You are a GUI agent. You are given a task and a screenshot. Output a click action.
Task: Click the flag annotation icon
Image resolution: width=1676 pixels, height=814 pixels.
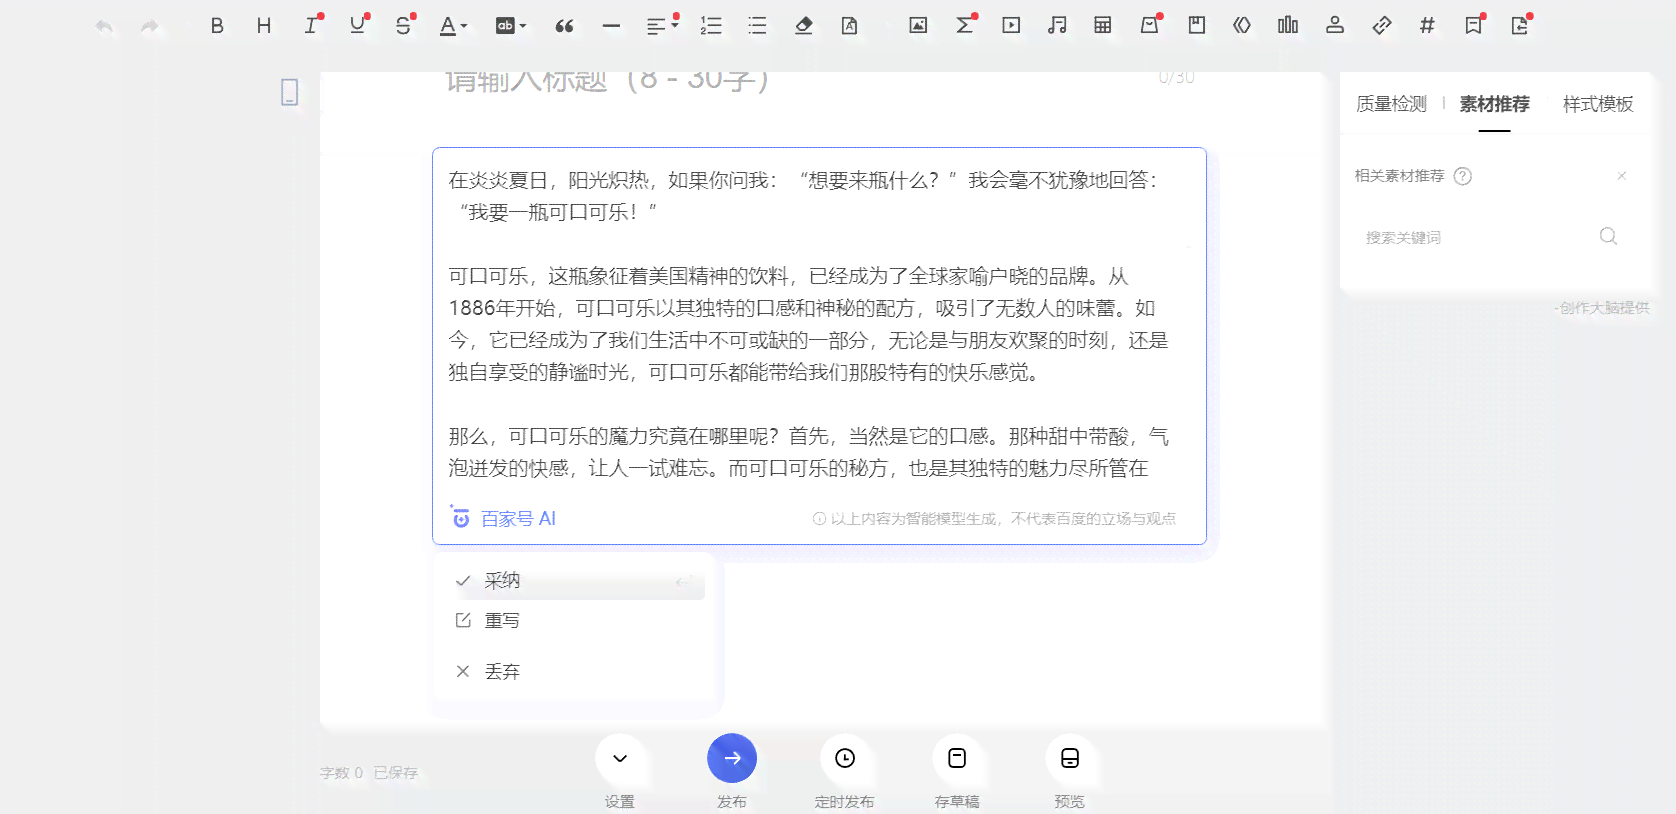point(1474,26)
